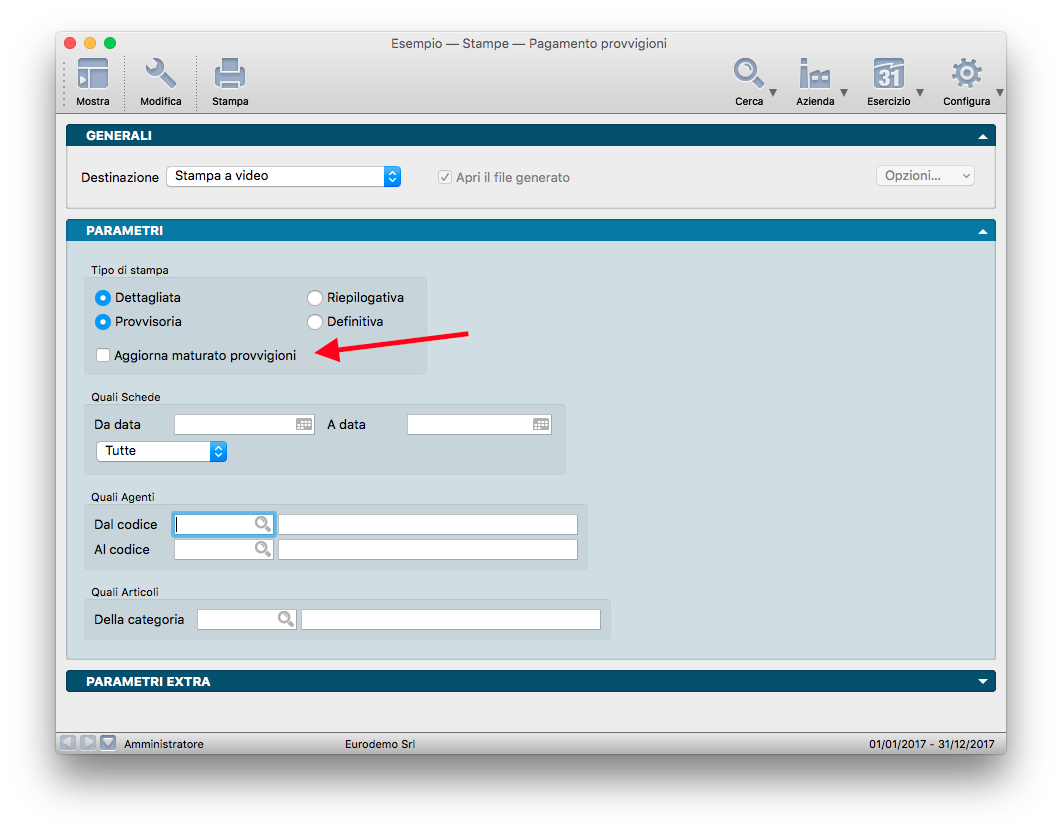Open the Cerca magnifier tool
Image resolution: width=1062 pixels, height=834 pixels.
pos(748,76)
